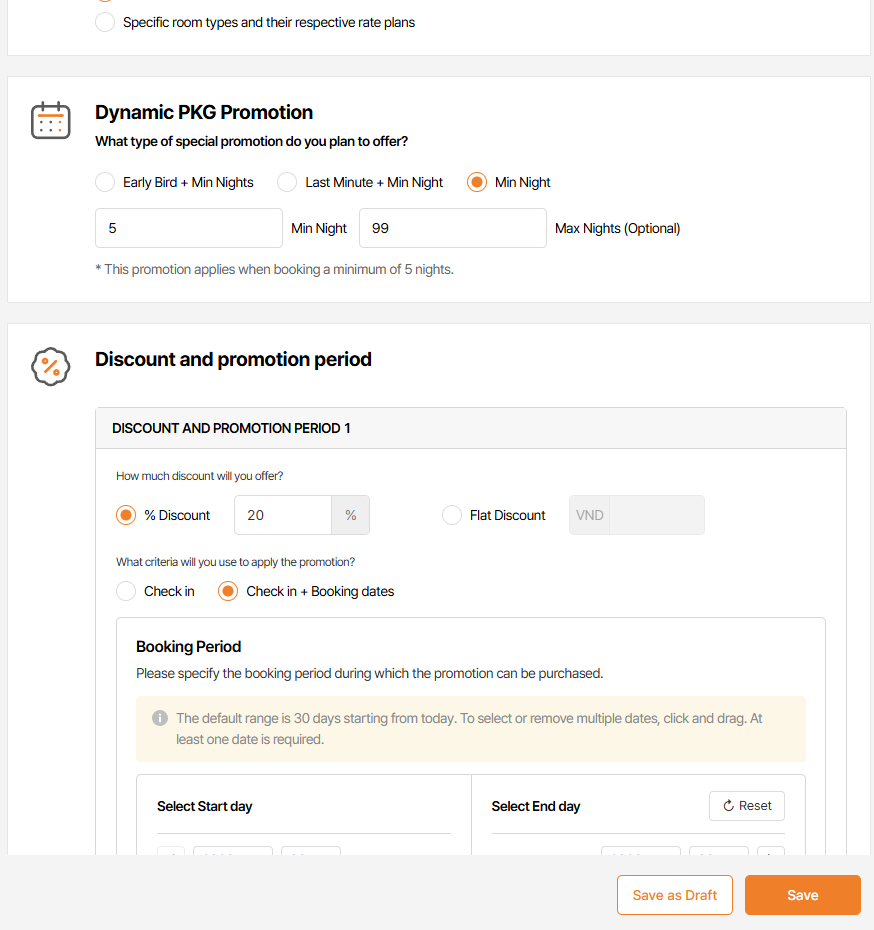Screen dimensions: 874x930
Task: Select Early Bird + Min Nights option
Action: [105, 182]
